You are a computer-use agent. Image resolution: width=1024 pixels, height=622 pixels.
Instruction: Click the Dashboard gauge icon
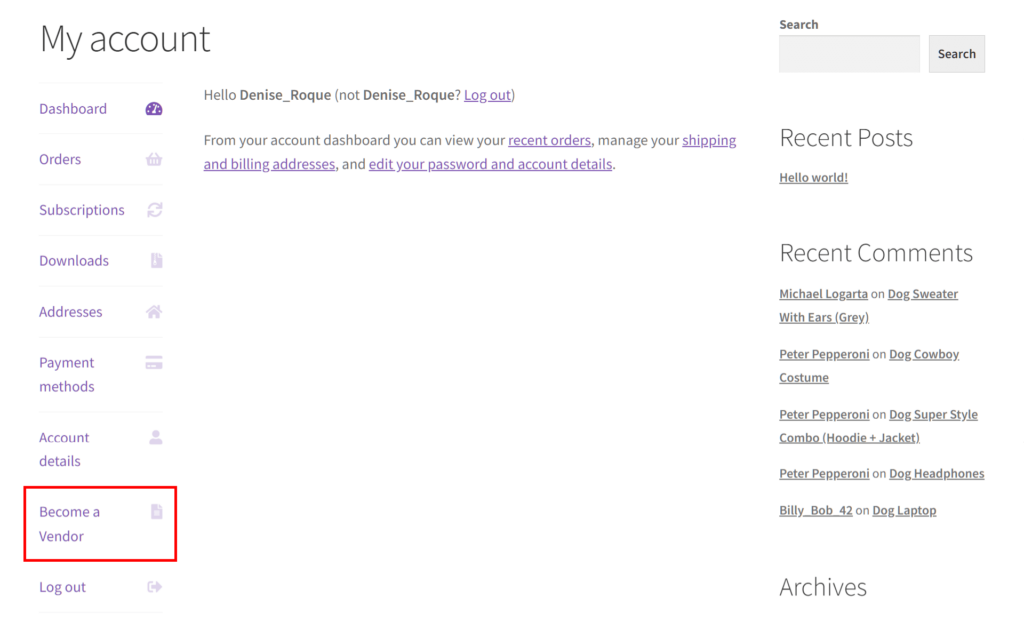[153, 109]
